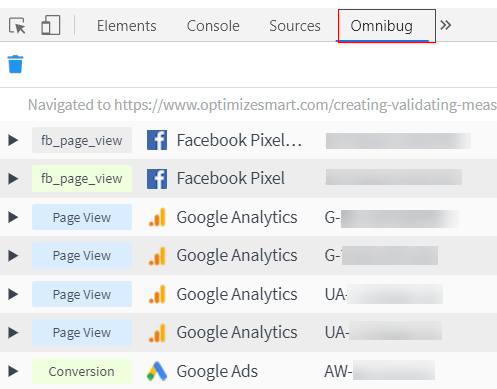Click the Google Ads logo icon

tap(157, 371)
